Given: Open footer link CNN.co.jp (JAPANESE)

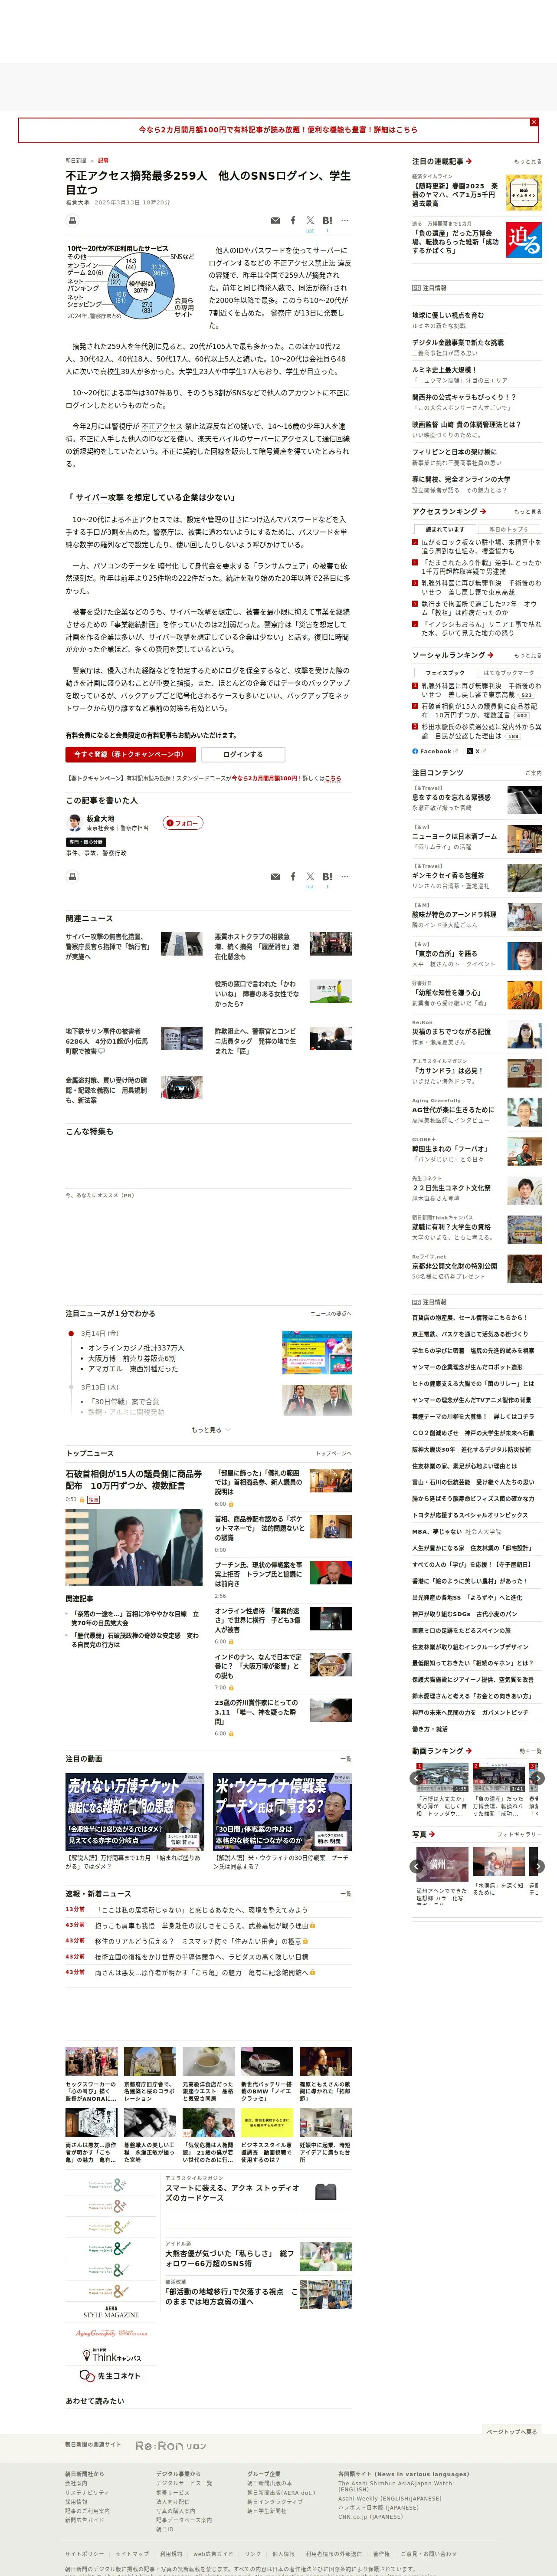Looking at the screenshot, I should click(x=370, y=2517).
